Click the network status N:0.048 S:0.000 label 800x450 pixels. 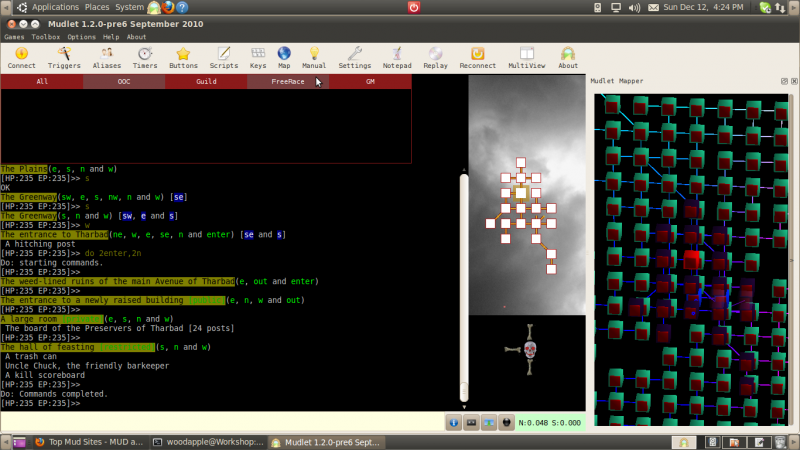(550, 423)
